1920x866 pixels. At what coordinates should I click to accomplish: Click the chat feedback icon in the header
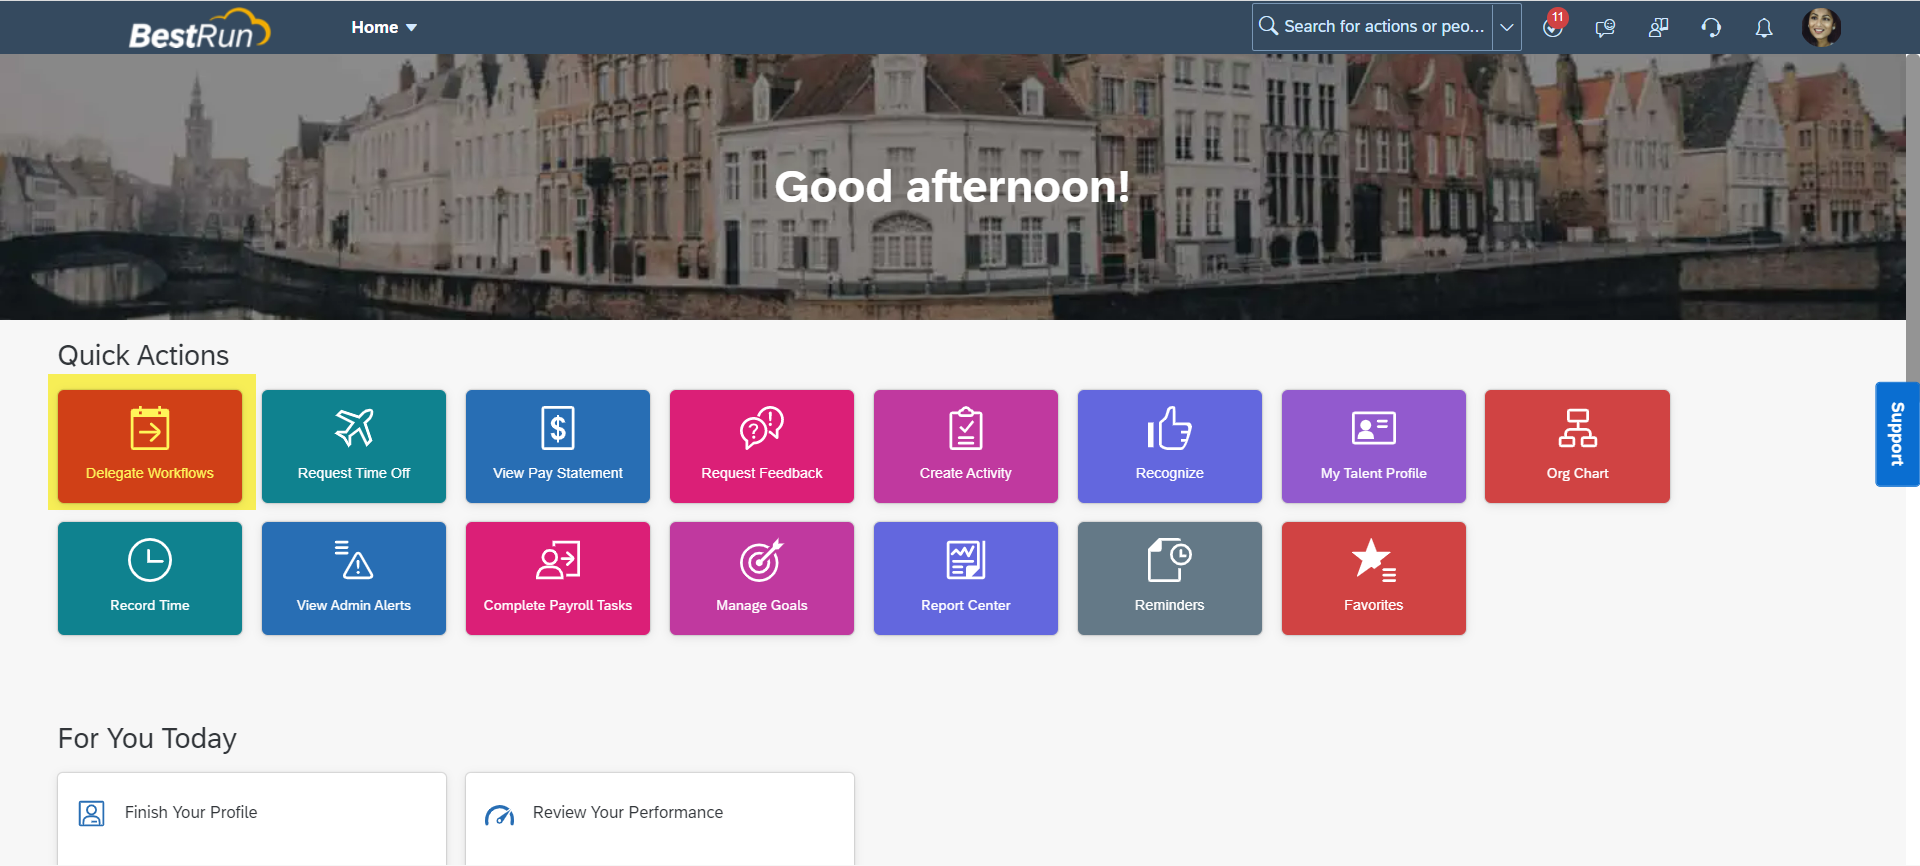point(1606,28)
